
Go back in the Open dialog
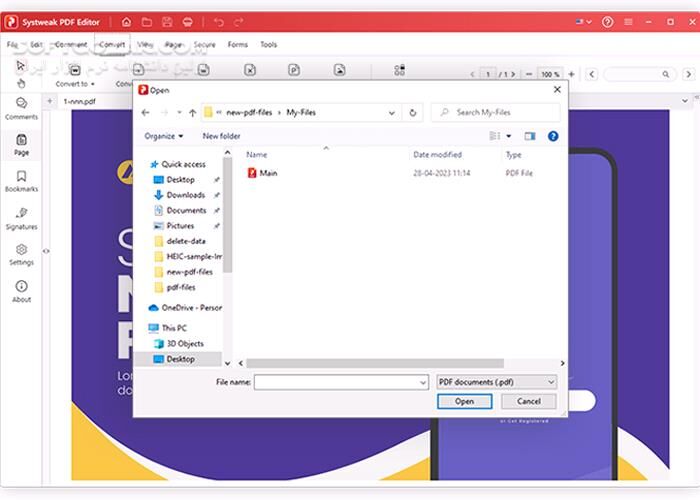point(146,113)
